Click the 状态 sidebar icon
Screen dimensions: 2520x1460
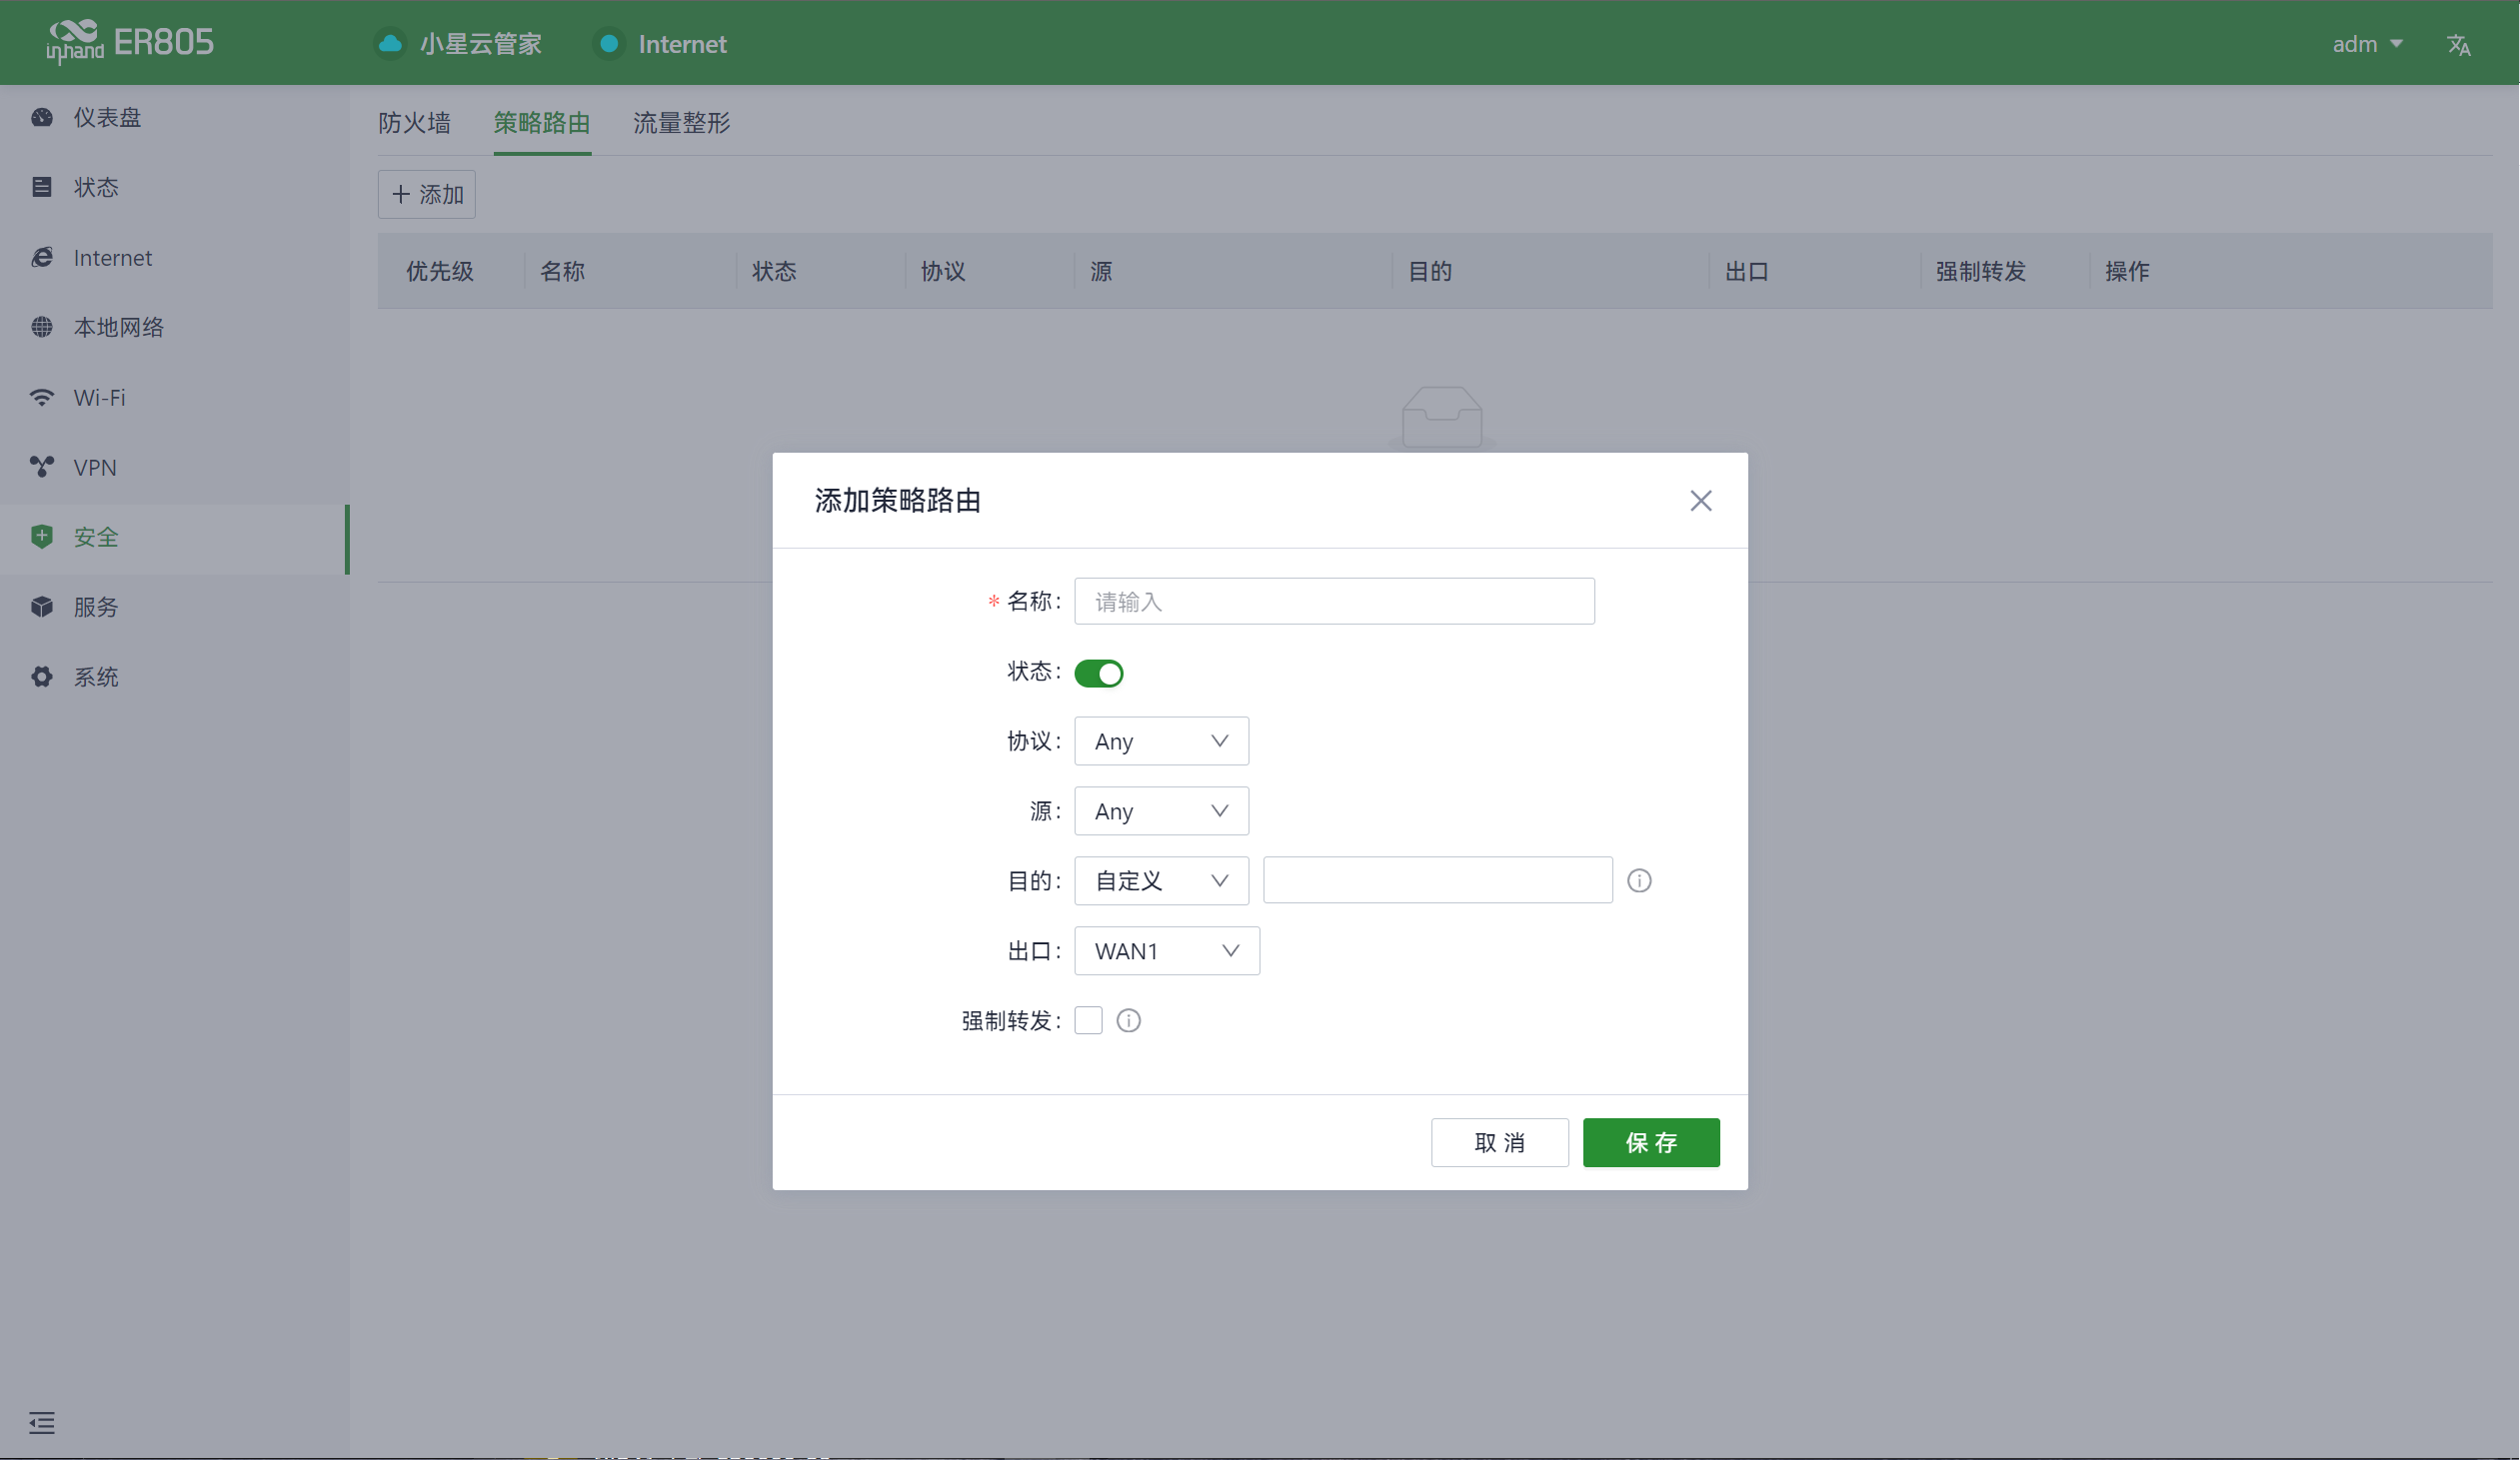pyautogui.click(x=41, y=187)
